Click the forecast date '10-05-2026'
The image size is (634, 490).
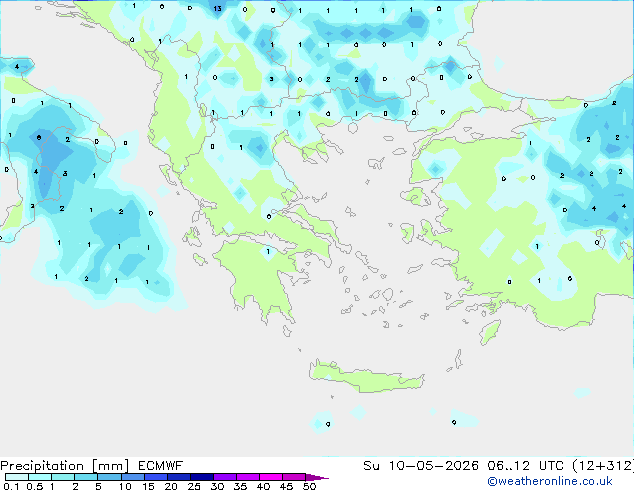coord(434,466)
